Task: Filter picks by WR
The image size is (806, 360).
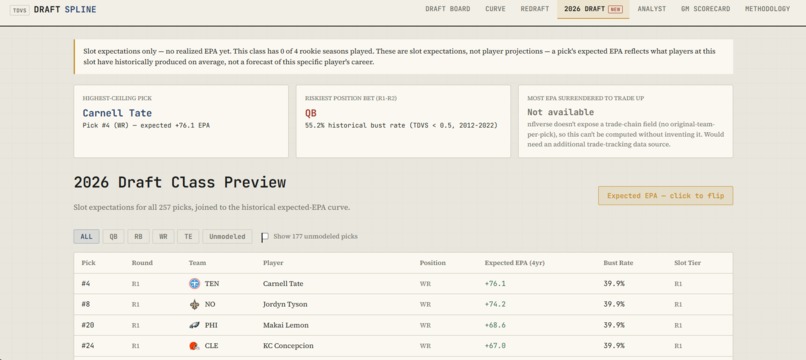Action: tap(163, 237)
